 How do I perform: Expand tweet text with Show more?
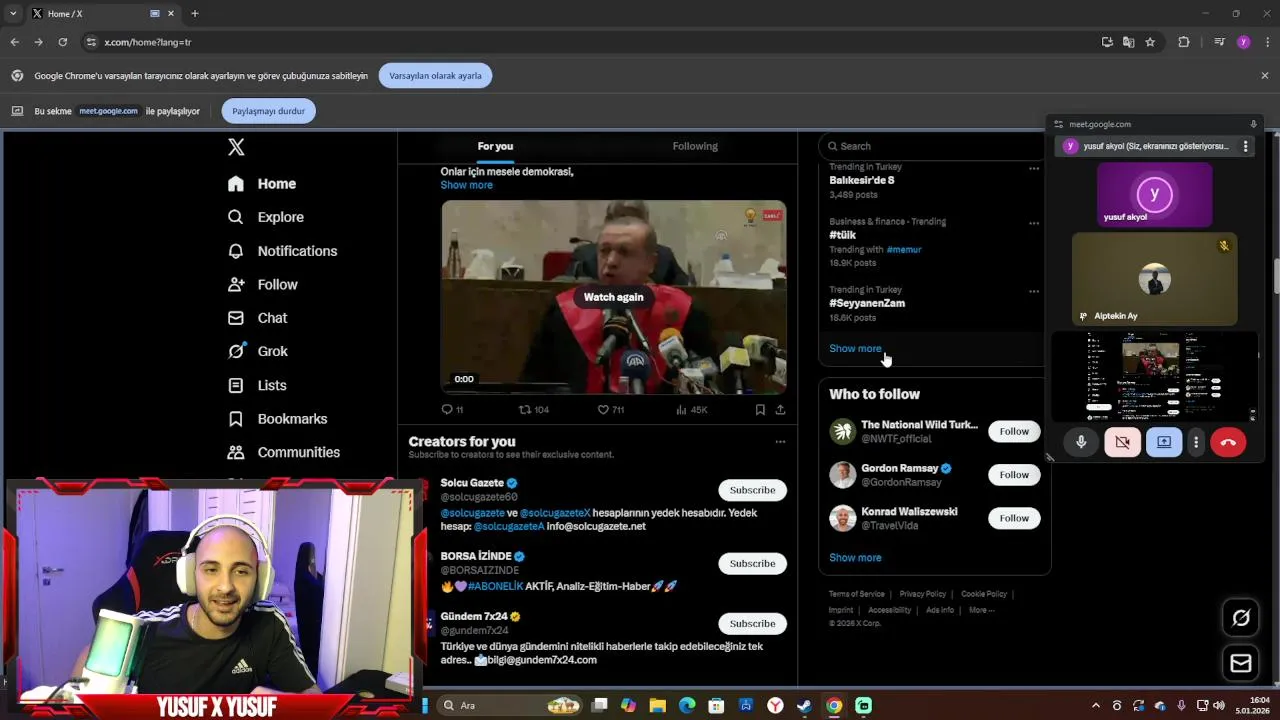pos(466,185)
